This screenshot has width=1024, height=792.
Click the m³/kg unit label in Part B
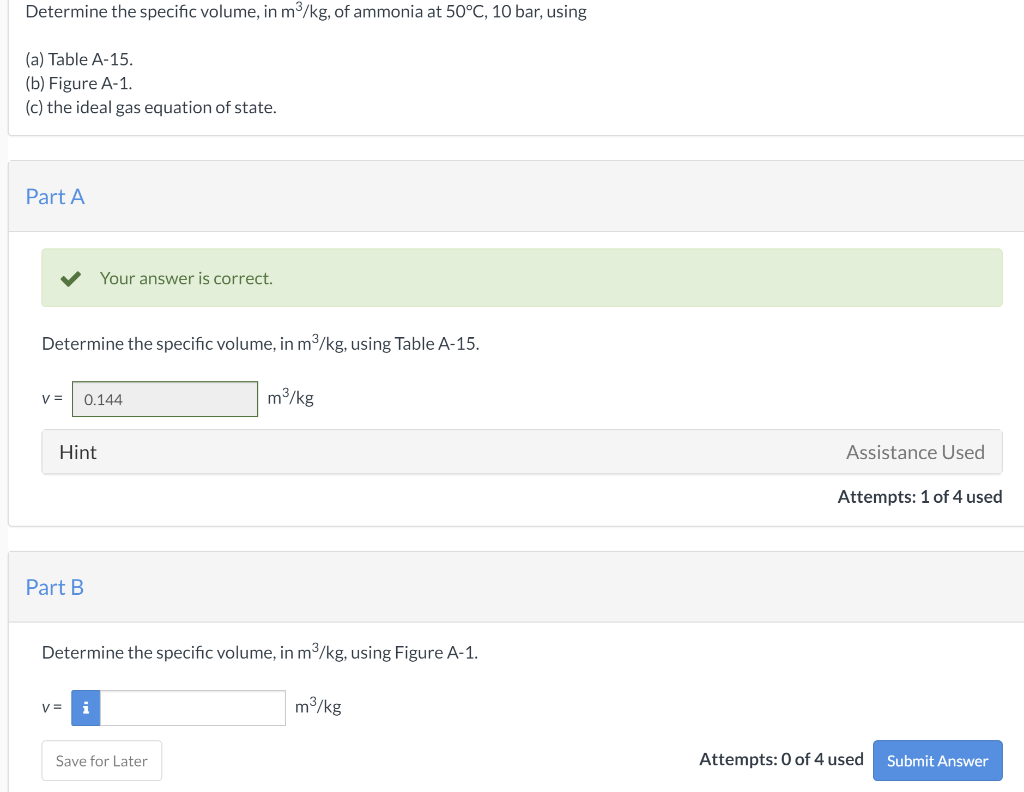tap(317, 706)
